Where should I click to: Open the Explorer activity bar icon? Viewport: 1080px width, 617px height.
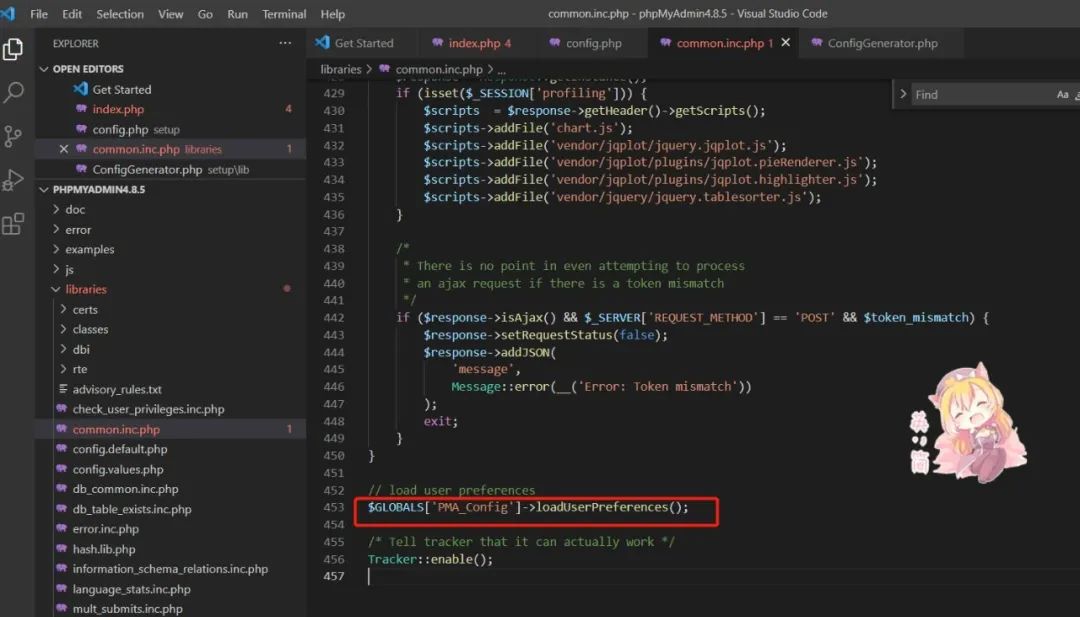tap(13, 49)
